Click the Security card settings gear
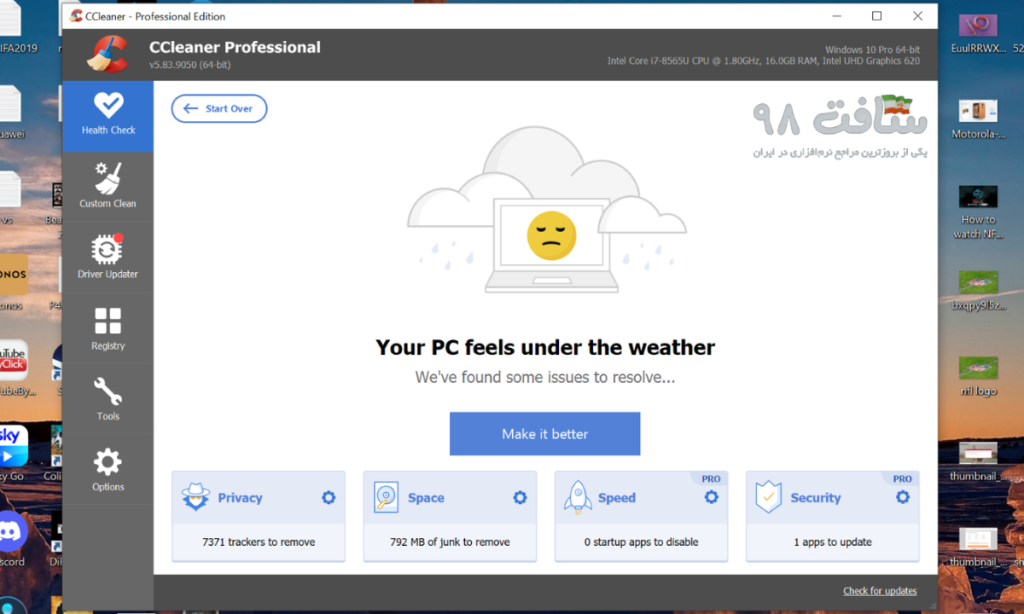Screen dimensions: 1024x614 coord(903,498)
